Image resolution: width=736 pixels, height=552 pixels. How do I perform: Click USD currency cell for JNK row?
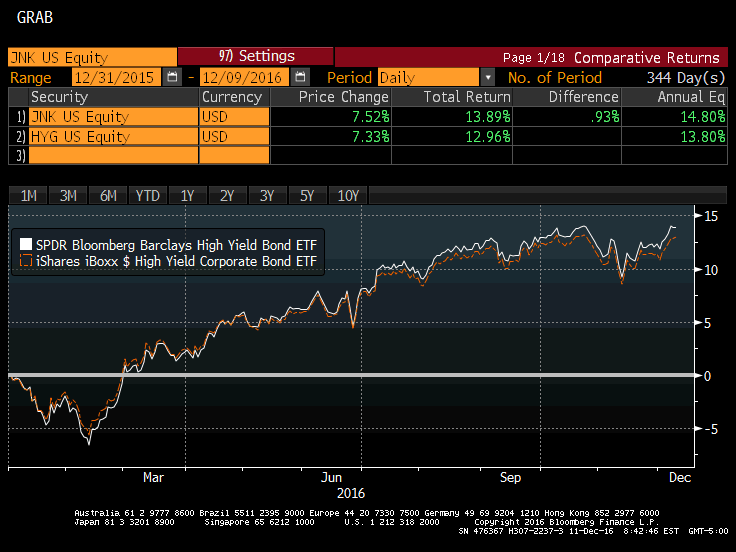pos(234,116)
